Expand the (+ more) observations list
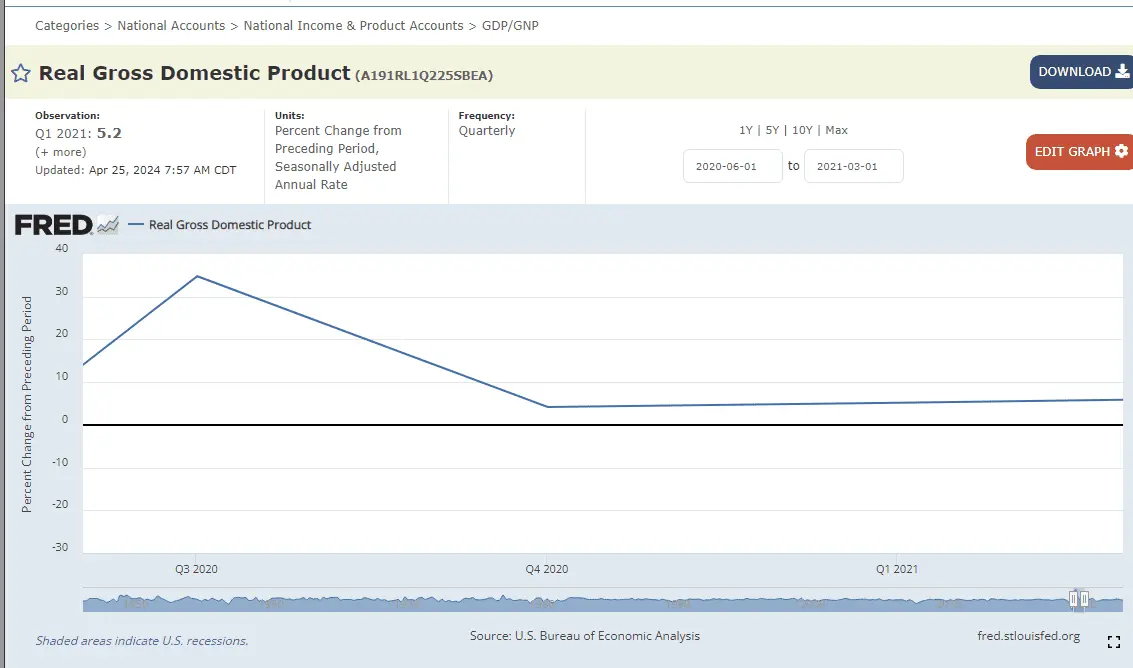Viewport: 1133px width, 668px height. pyautogui.click(x=60, y=152)
